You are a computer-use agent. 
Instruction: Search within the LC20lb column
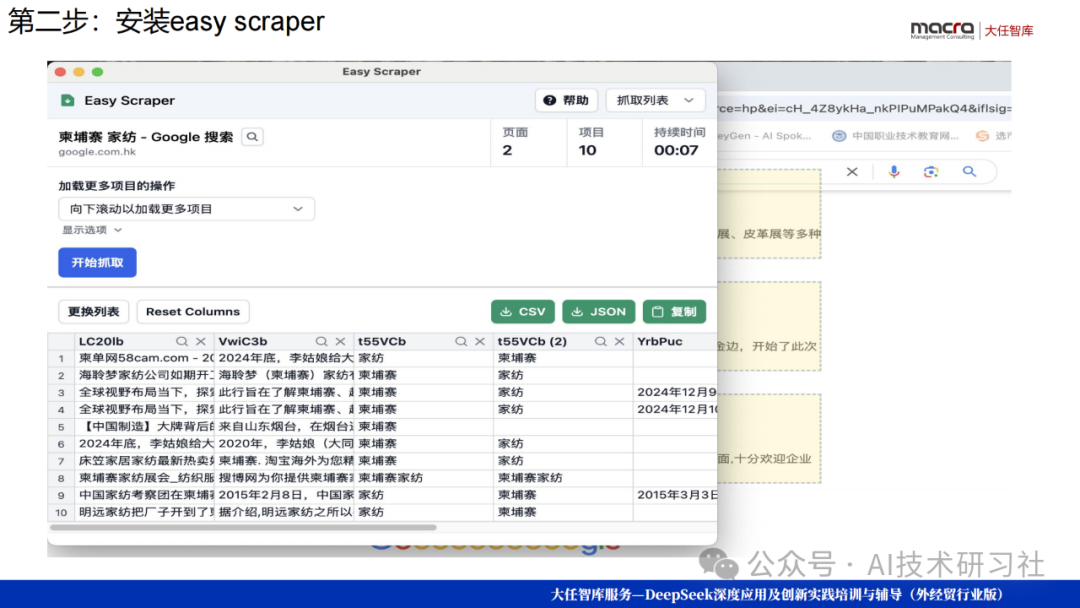182,341
